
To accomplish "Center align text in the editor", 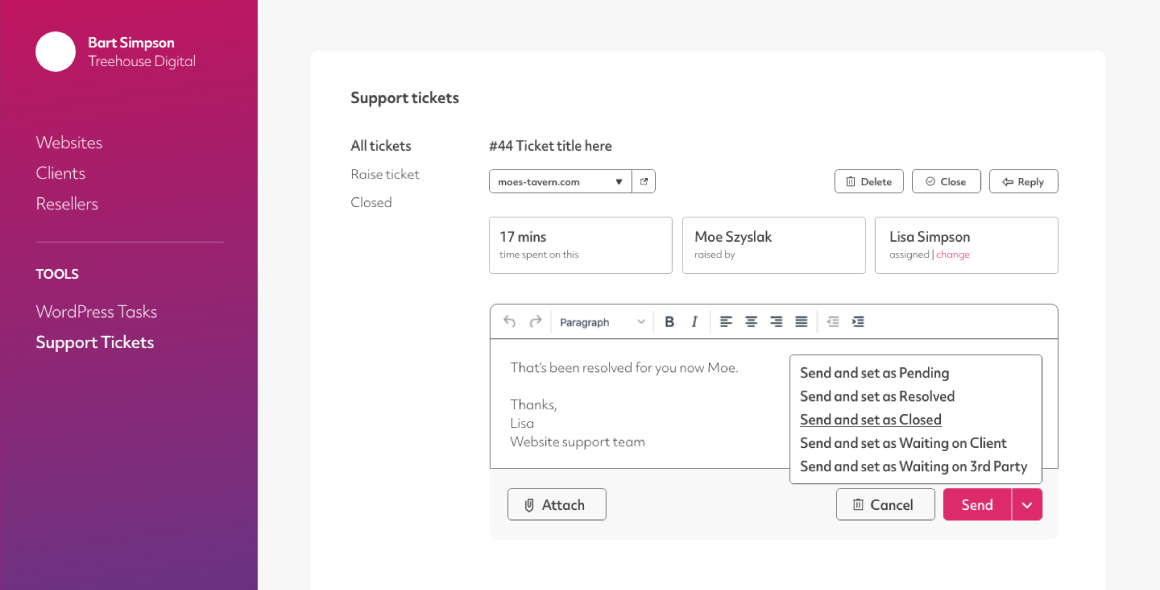I will pyautogui.click(x=751, y=322).
